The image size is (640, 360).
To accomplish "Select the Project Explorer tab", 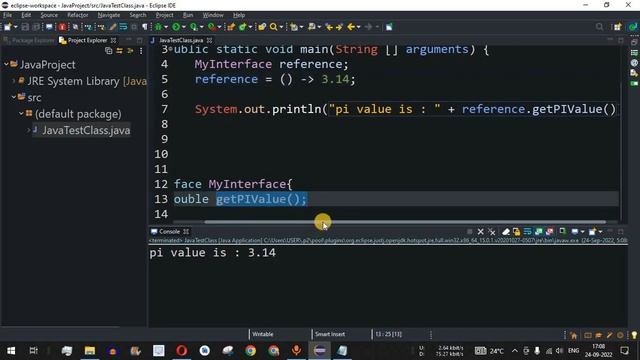I will (87, 40).
